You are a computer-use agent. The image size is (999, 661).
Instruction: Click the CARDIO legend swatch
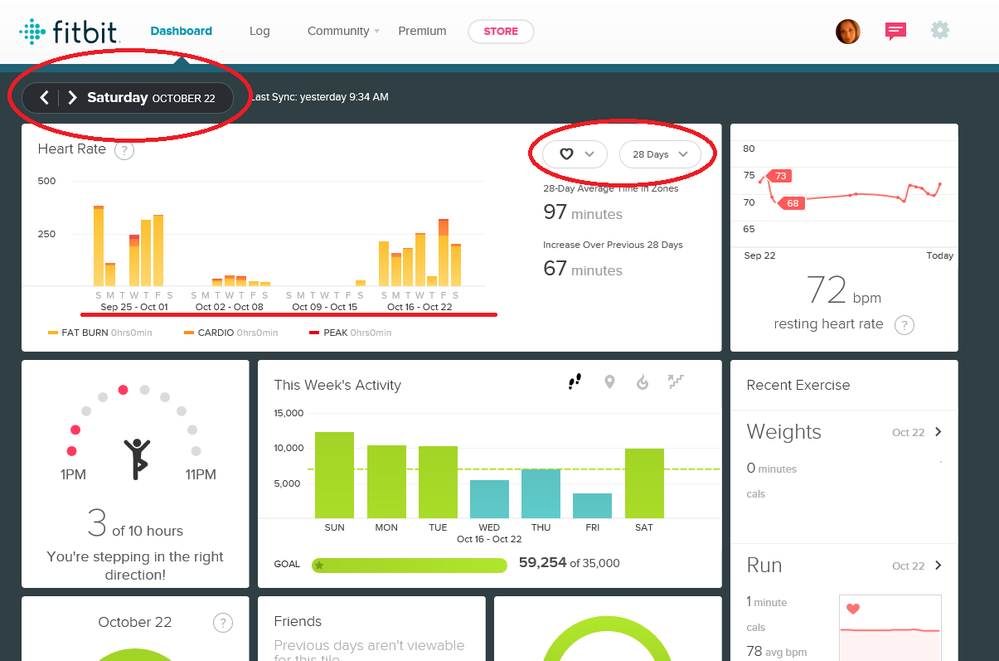tap(189, 333)
